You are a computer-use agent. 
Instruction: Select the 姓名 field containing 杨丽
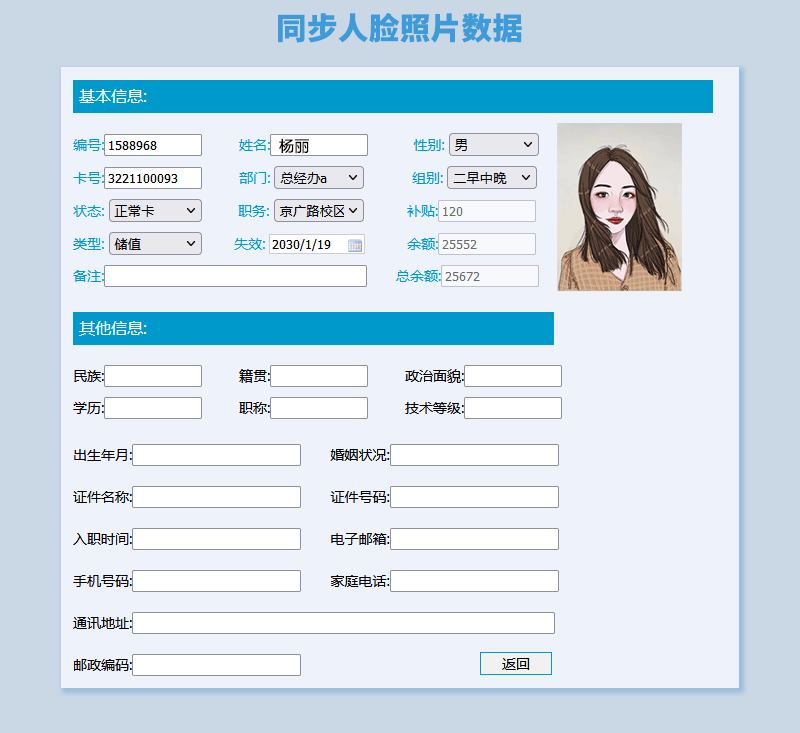click(319, 145)
